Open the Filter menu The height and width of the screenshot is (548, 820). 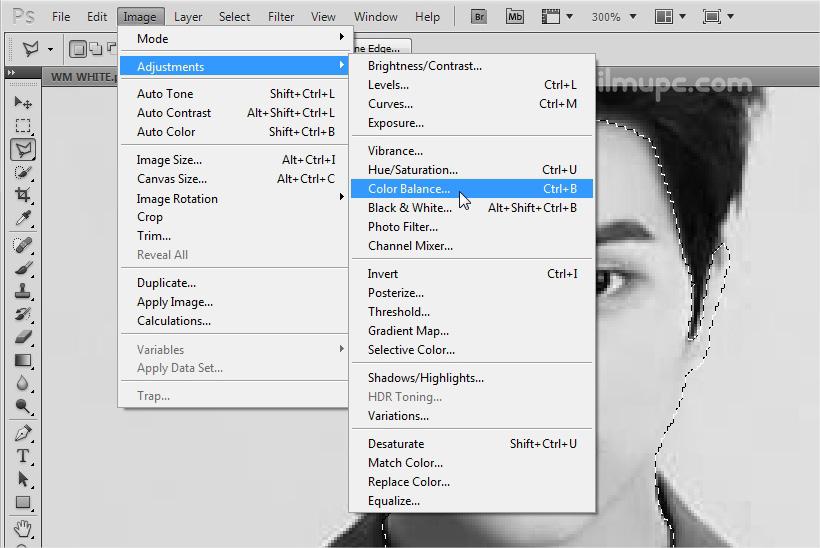[x=281, y=17]
